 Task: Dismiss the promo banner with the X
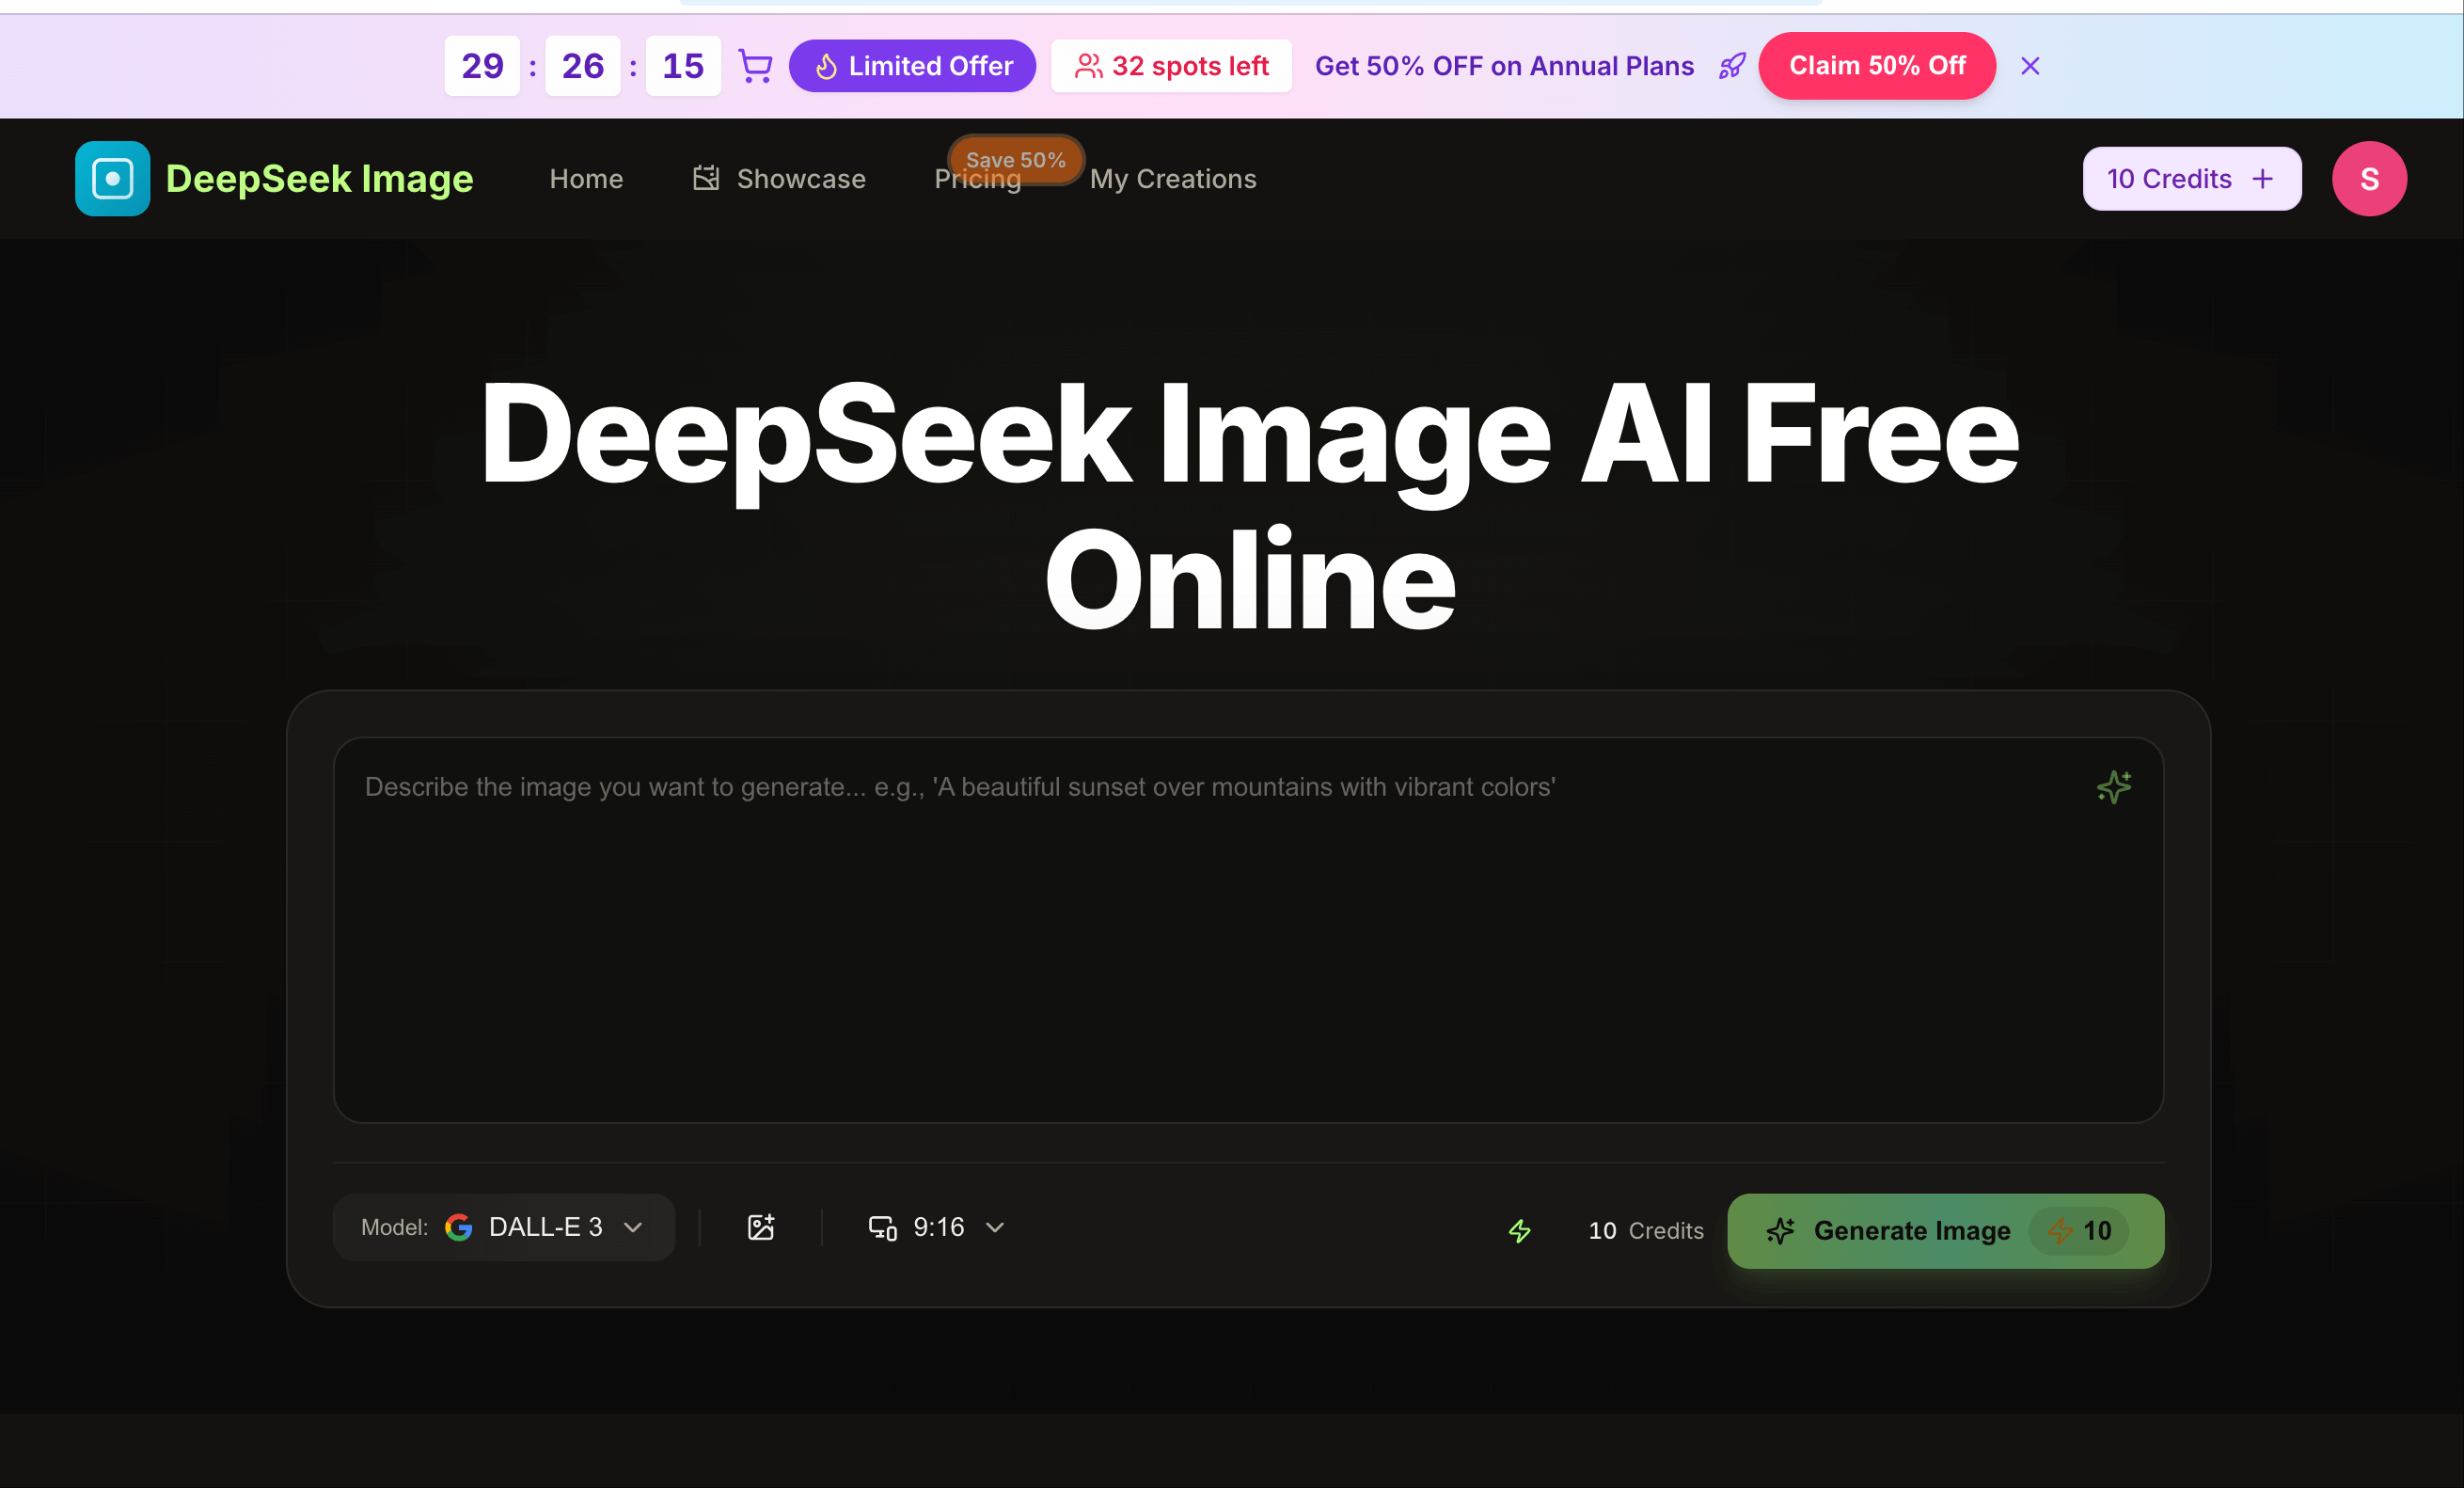click(x=2030, y=65)
